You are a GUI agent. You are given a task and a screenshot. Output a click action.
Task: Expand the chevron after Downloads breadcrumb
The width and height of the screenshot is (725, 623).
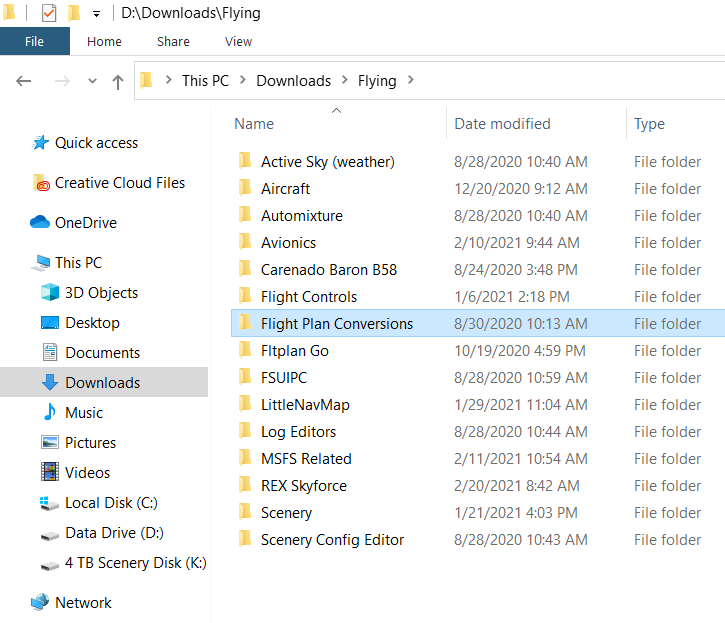(x=345, y=80)
